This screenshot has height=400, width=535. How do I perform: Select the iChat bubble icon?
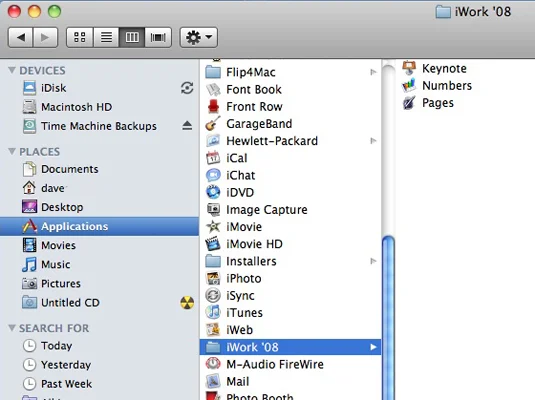click(213, 175)
